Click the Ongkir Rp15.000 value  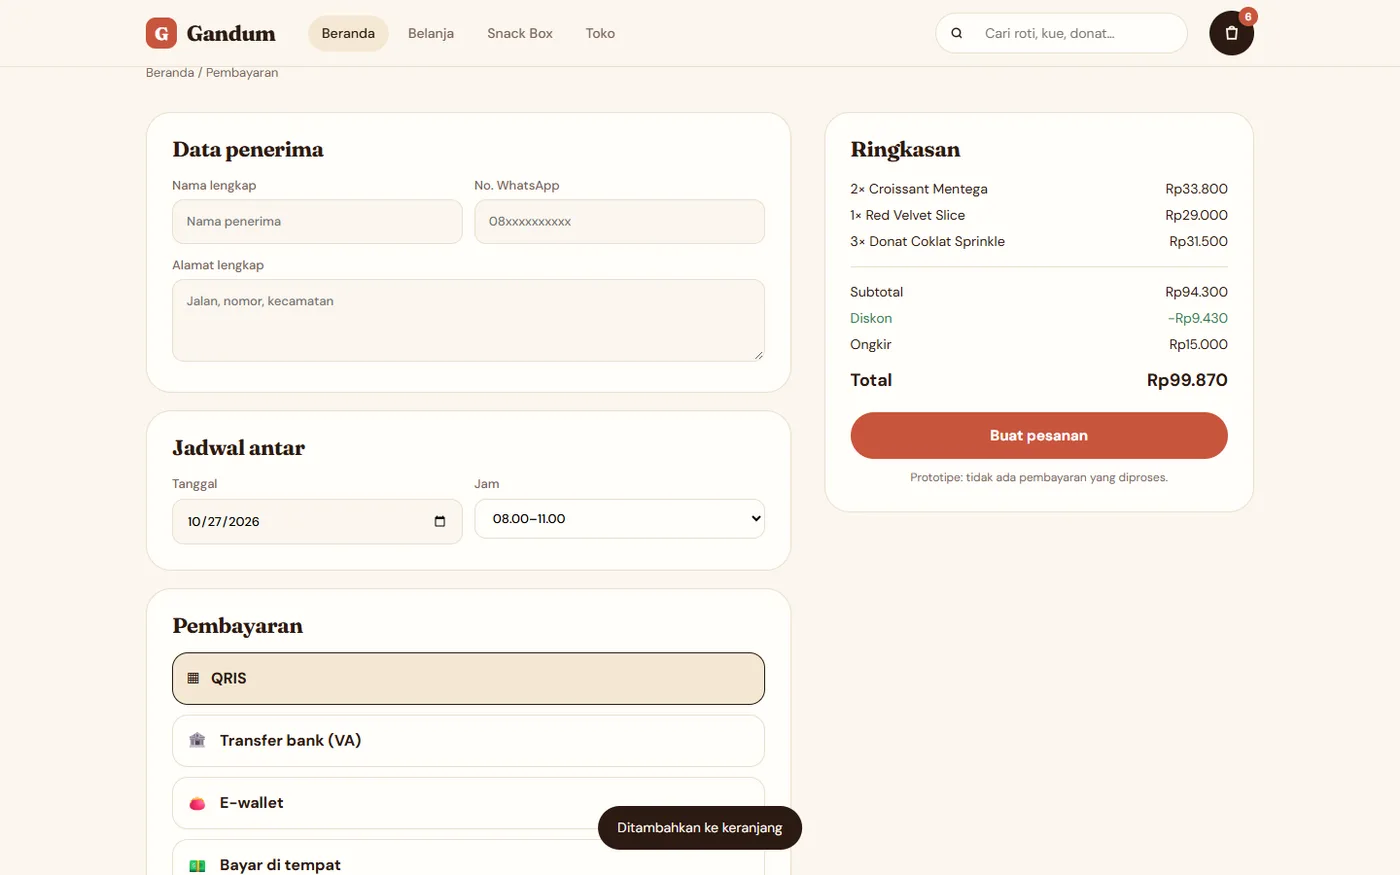coord(1198,344)
